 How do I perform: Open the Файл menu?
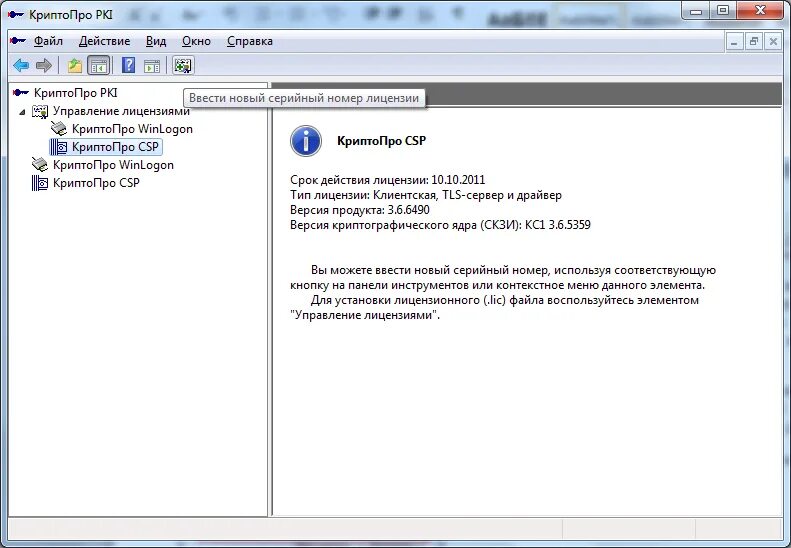48,41
